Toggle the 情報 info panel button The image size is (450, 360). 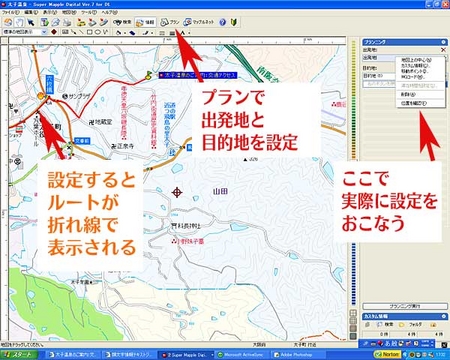tap(145, 22)
